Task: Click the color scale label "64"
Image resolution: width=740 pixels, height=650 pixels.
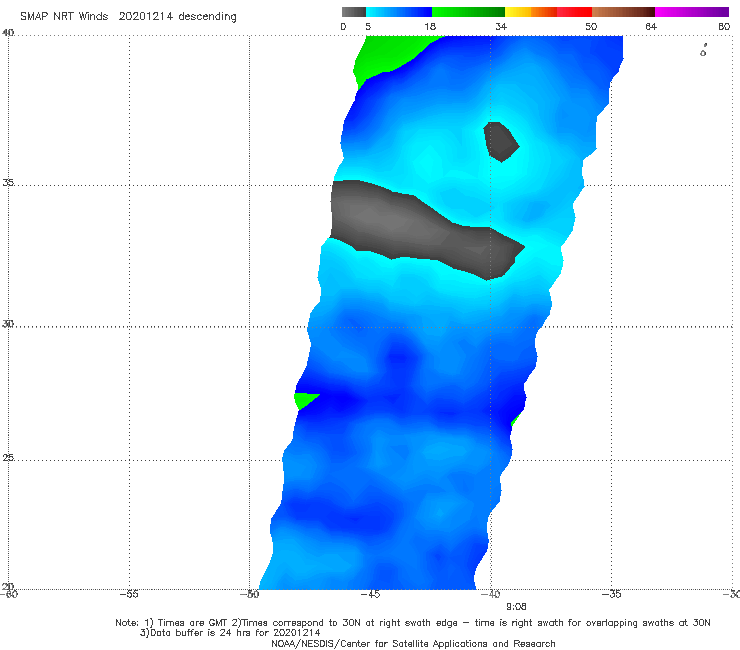Action: [651, 27]
